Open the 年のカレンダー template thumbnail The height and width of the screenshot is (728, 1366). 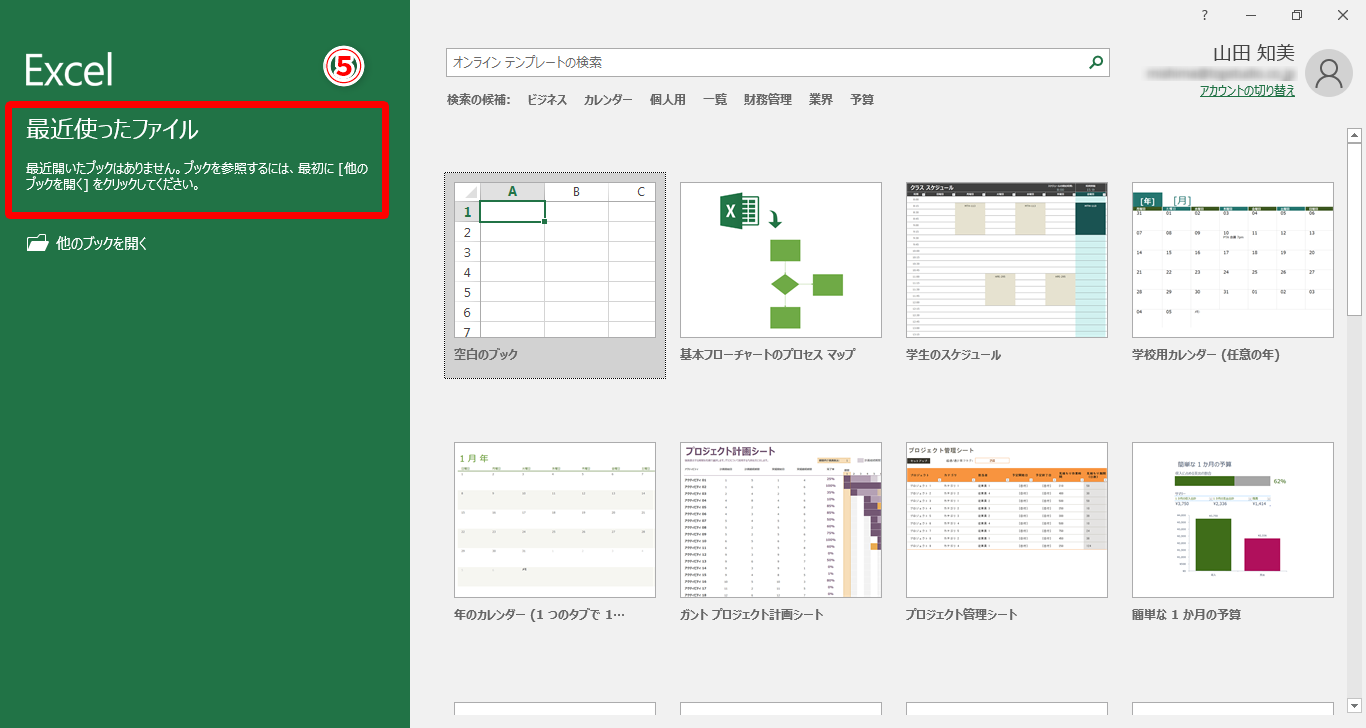(555, 520)
